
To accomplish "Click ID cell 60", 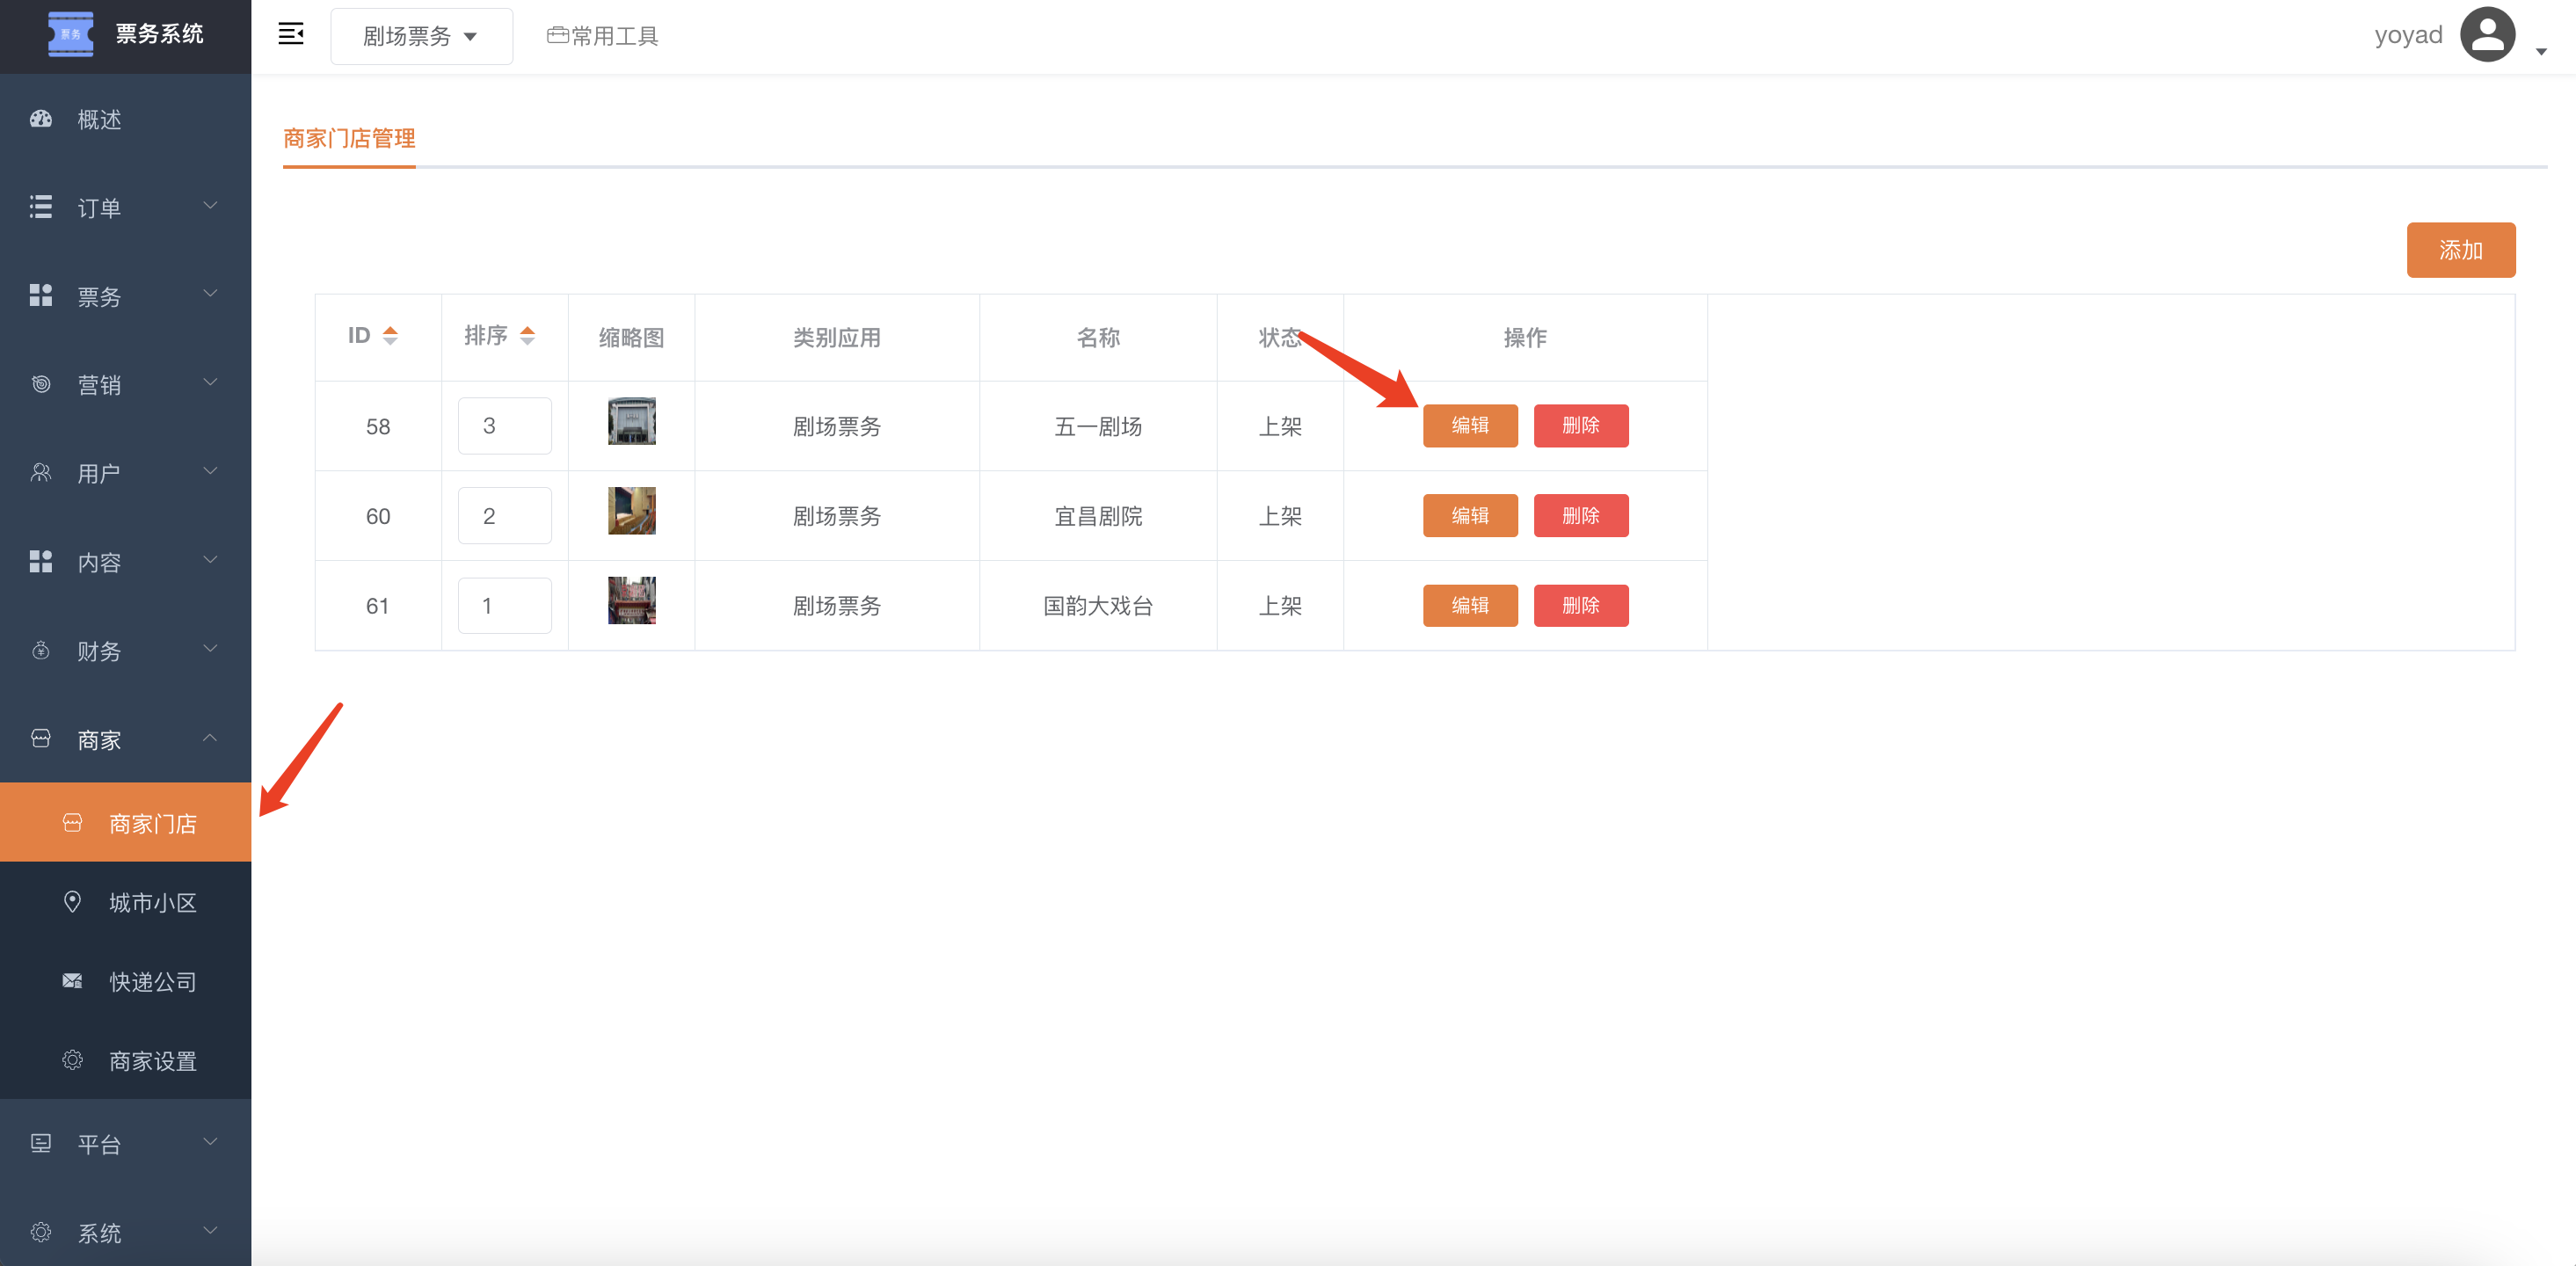I will 378,516.
